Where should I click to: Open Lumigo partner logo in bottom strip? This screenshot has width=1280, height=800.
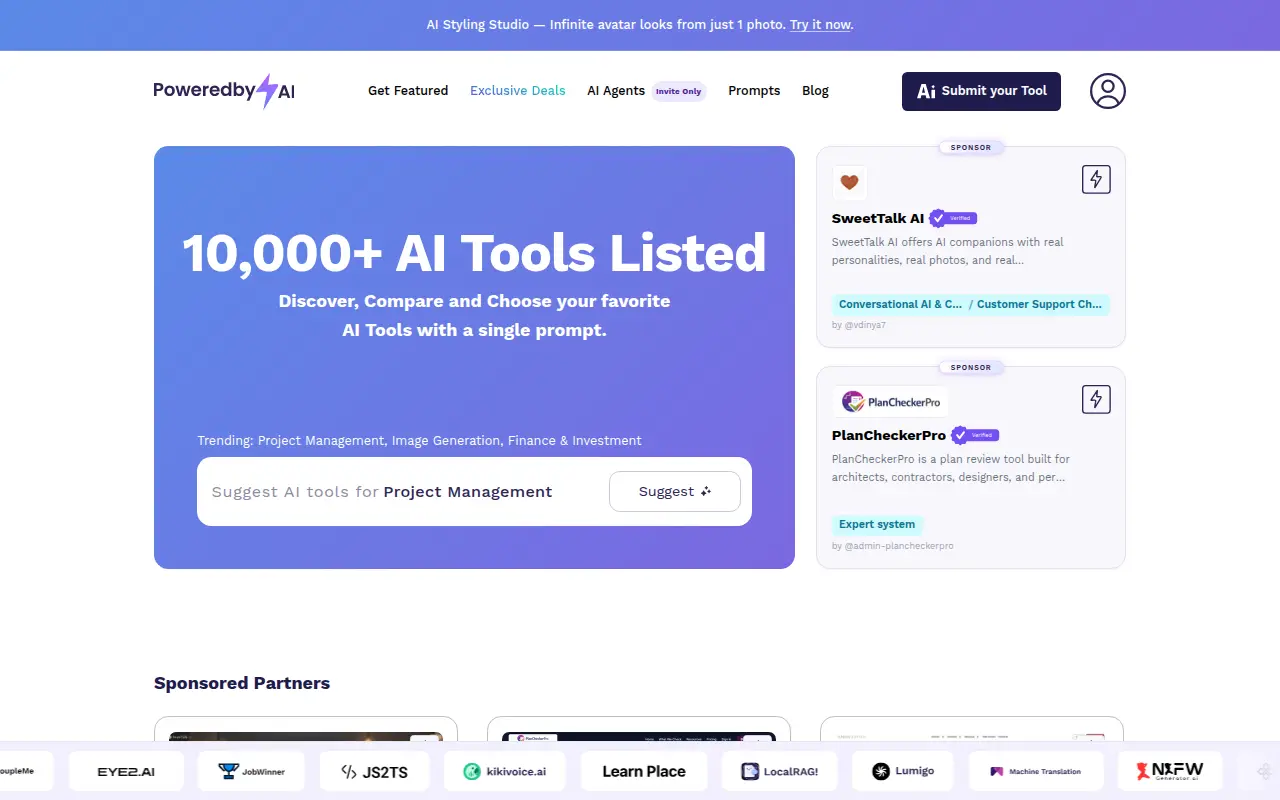pos(903,771)
